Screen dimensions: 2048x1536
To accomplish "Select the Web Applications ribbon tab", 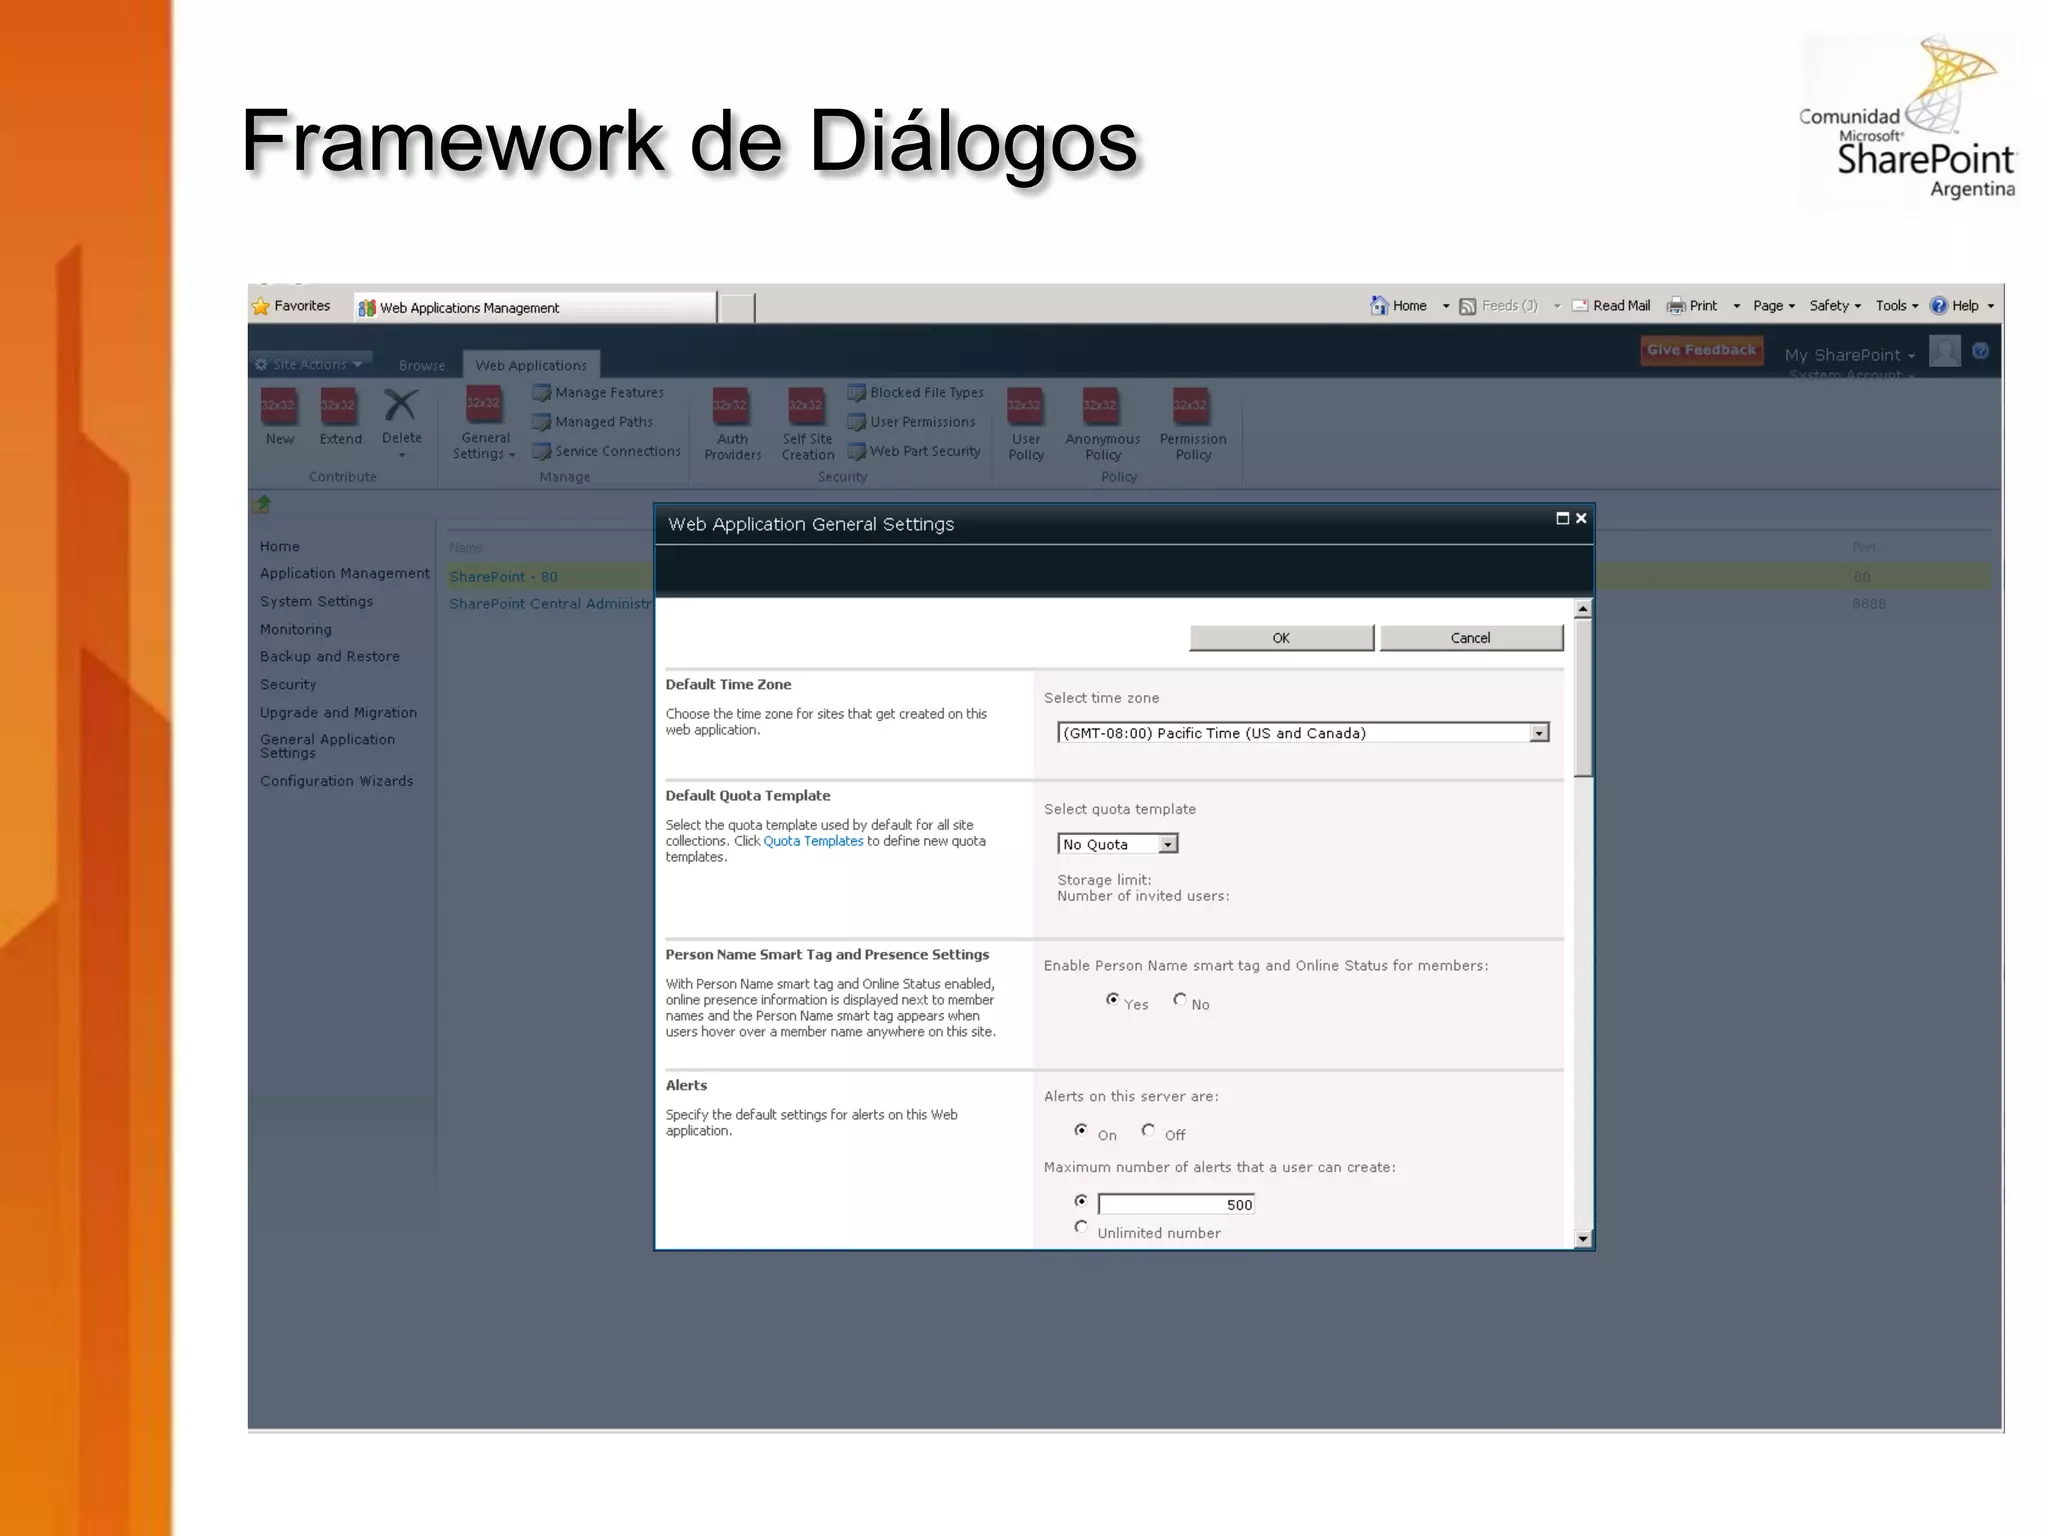I will pyautogui.click(x=531, y=365).
